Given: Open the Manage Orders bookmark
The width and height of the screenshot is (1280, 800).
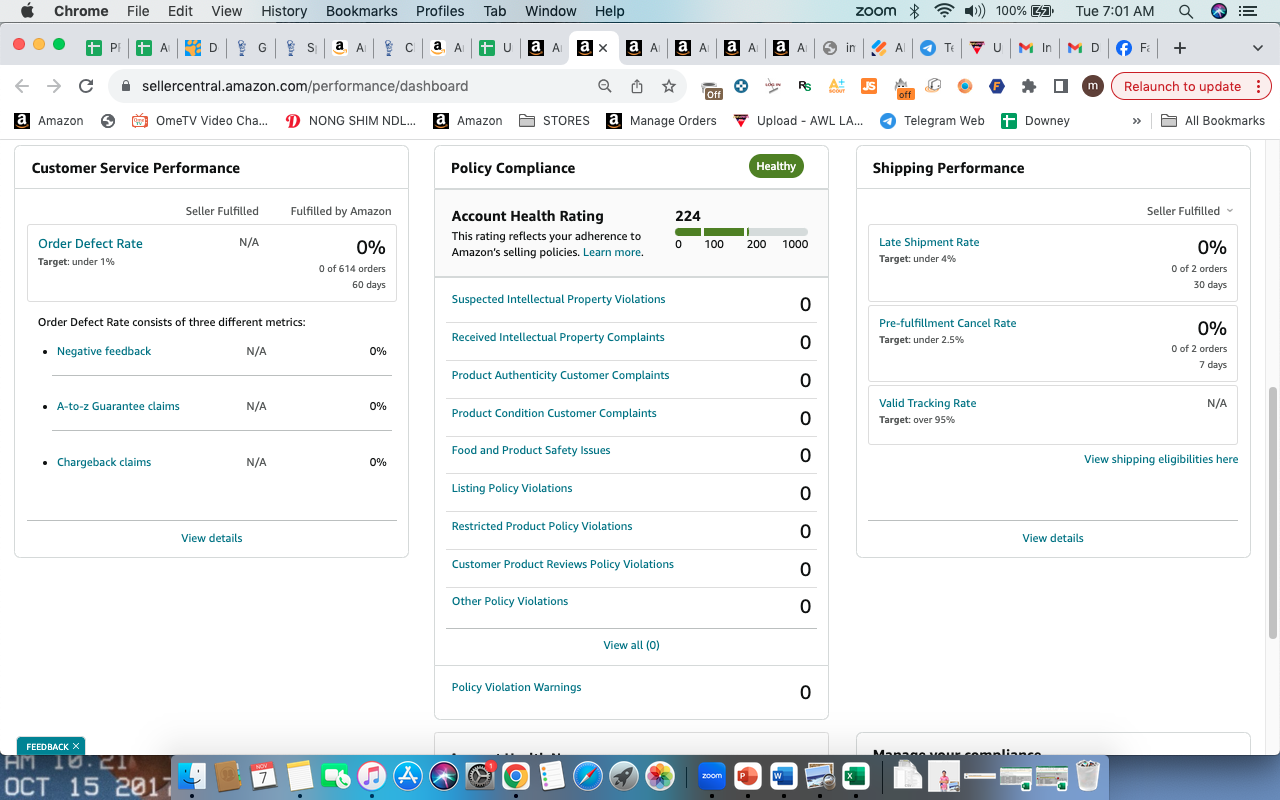Looking at the screenshot, I should point(661,121).
